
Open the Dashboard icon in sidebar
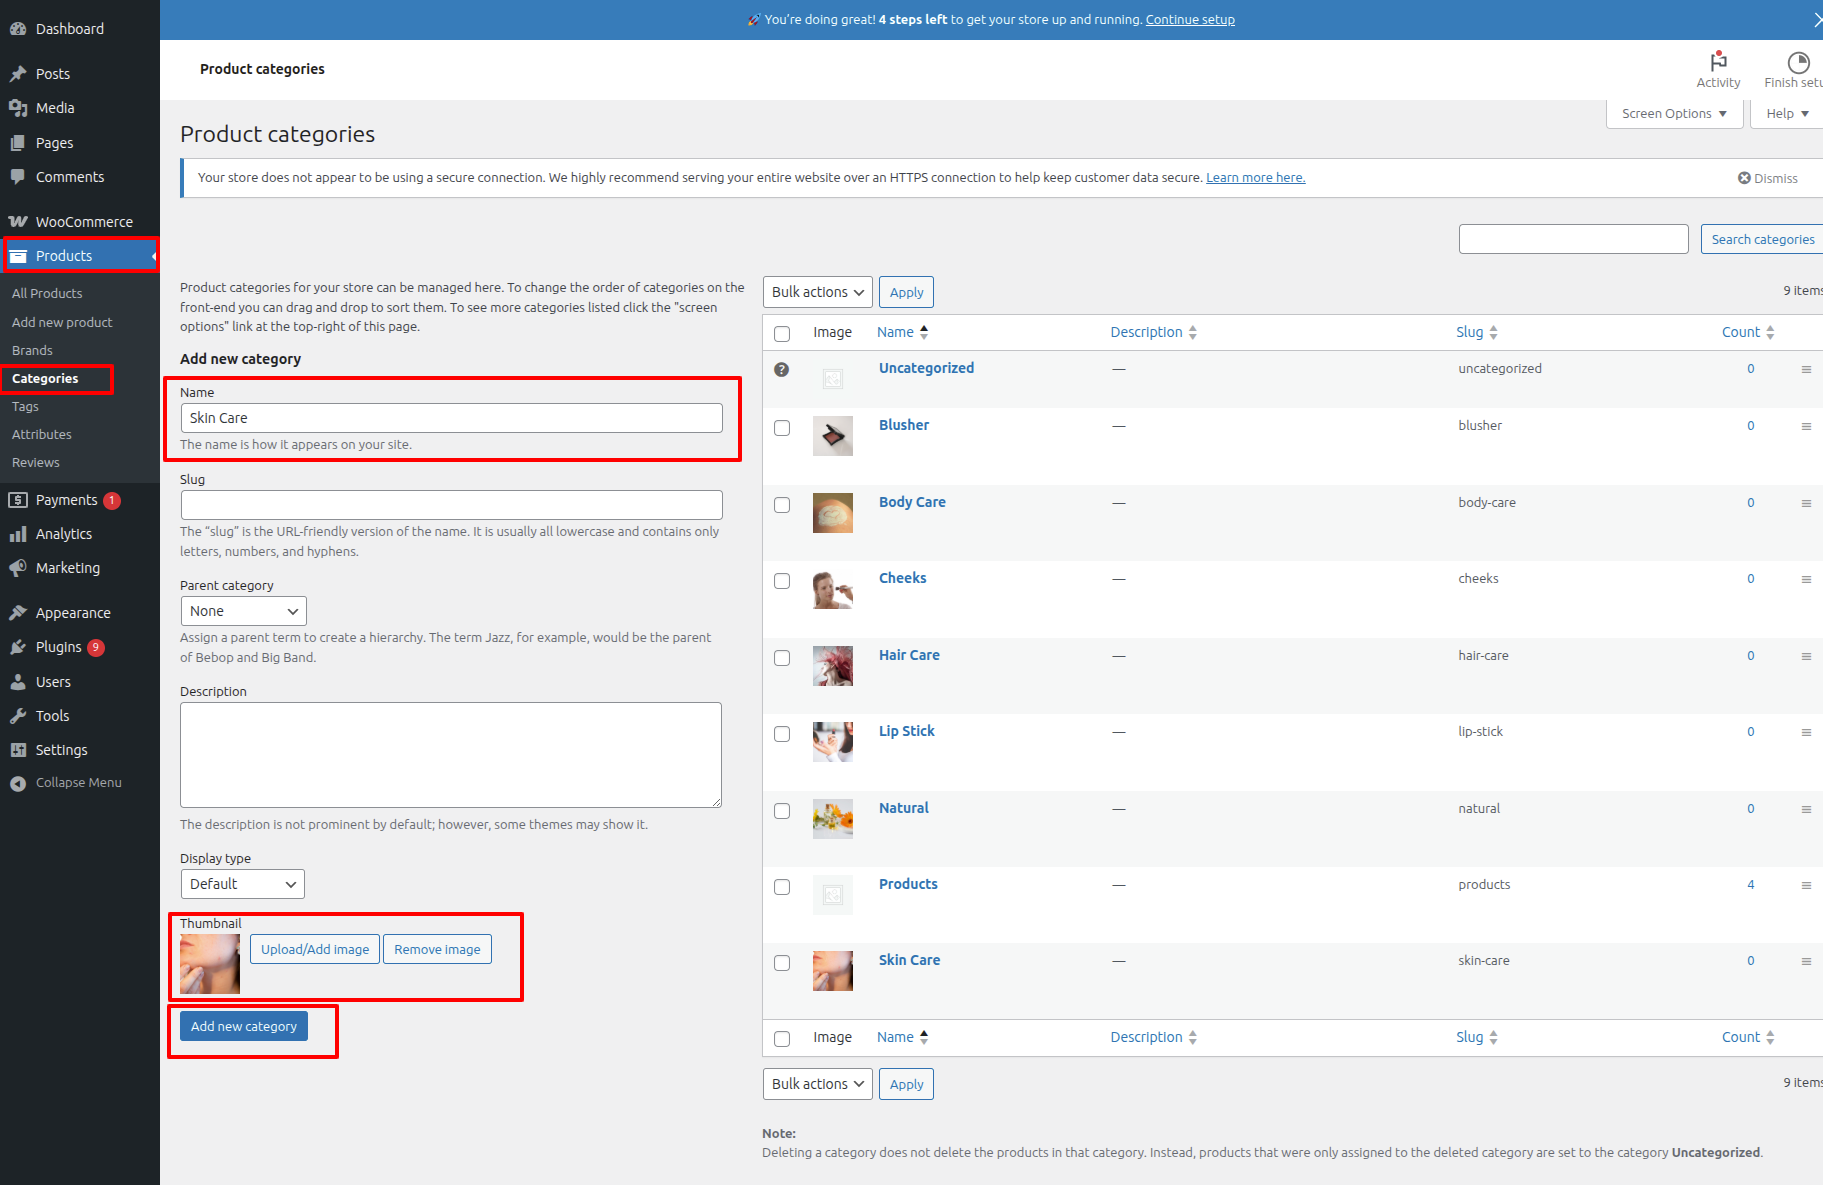click(x=18, y=29)
